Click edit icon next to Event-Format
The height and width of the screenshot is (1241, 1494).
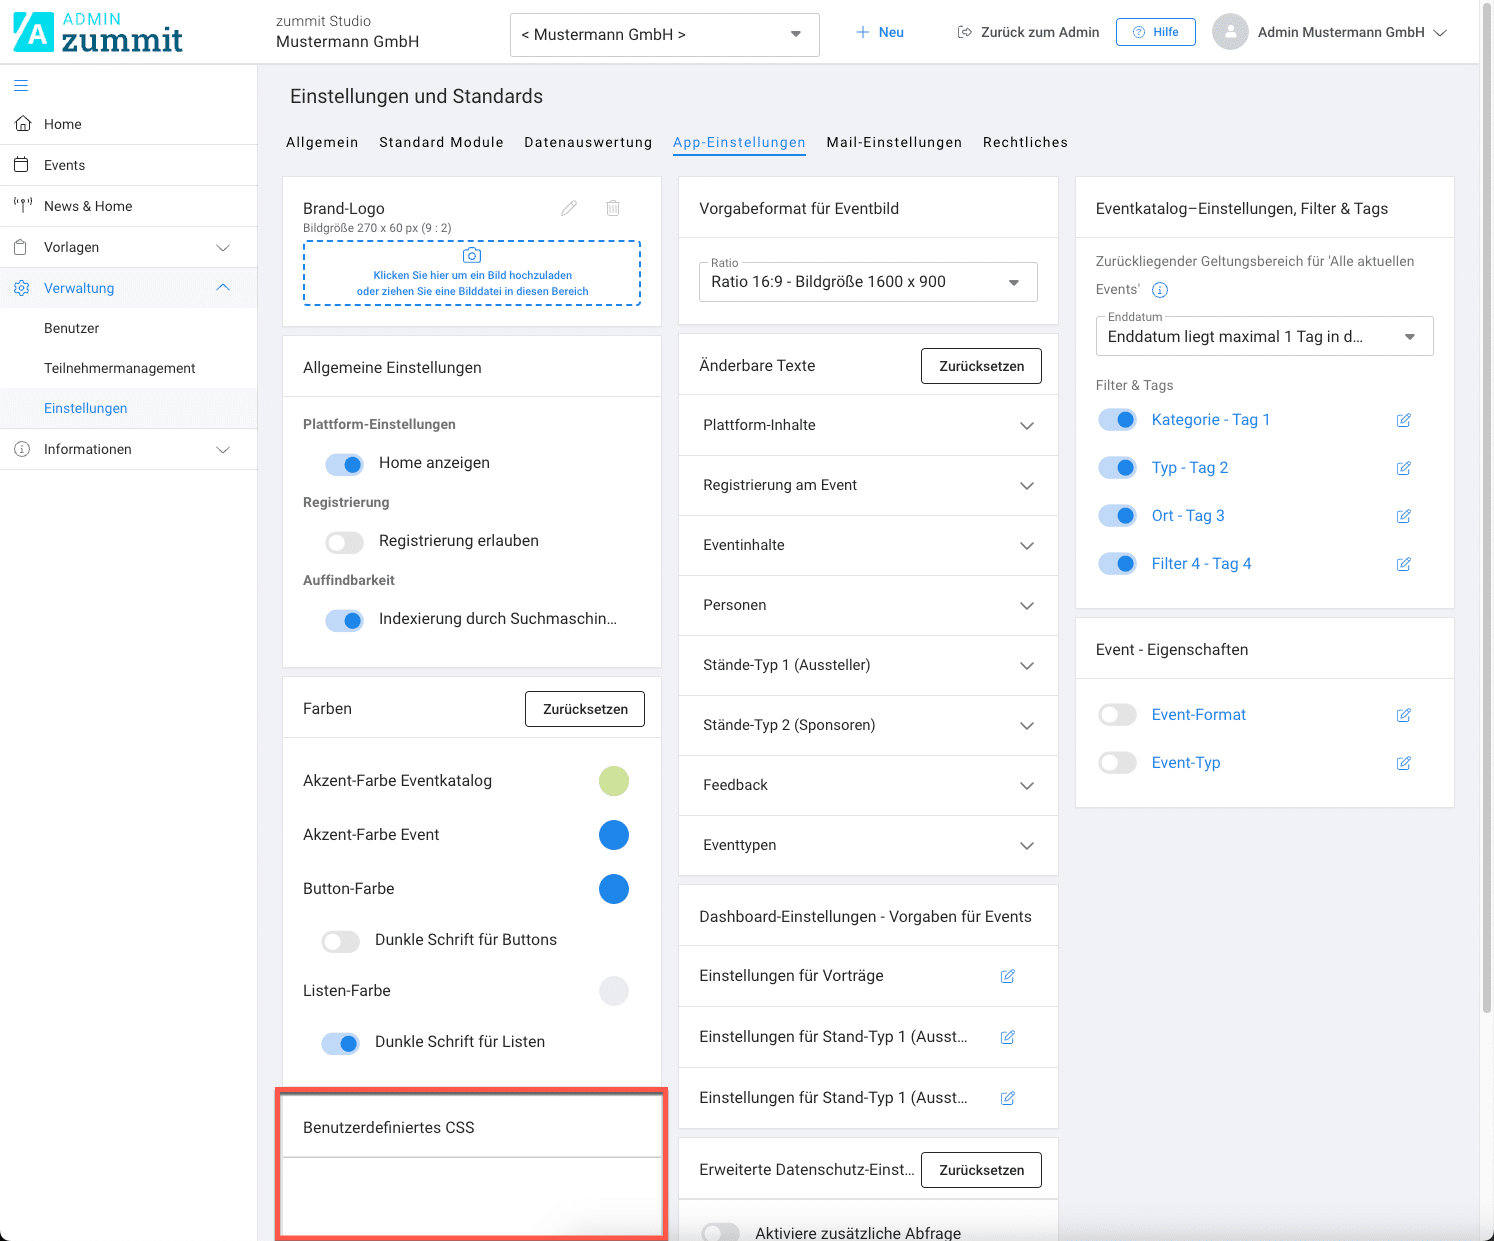coord(1403,715)
